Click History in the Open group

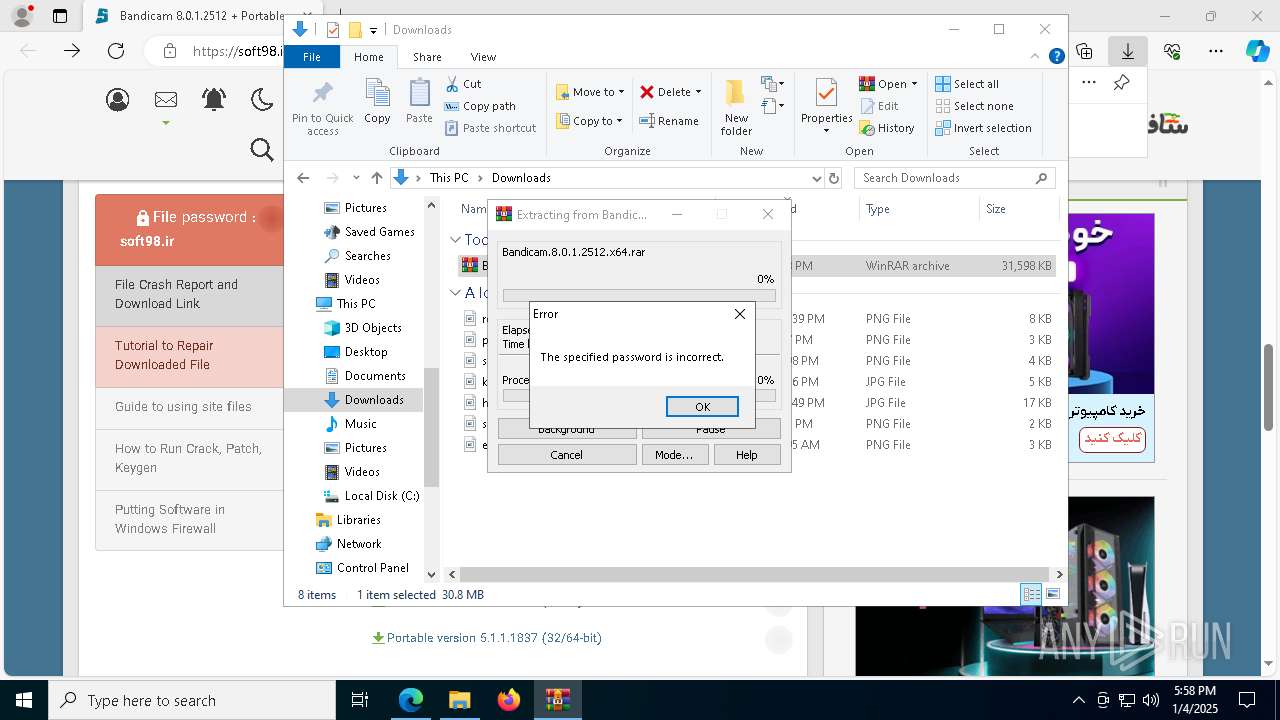coord(887,128)
